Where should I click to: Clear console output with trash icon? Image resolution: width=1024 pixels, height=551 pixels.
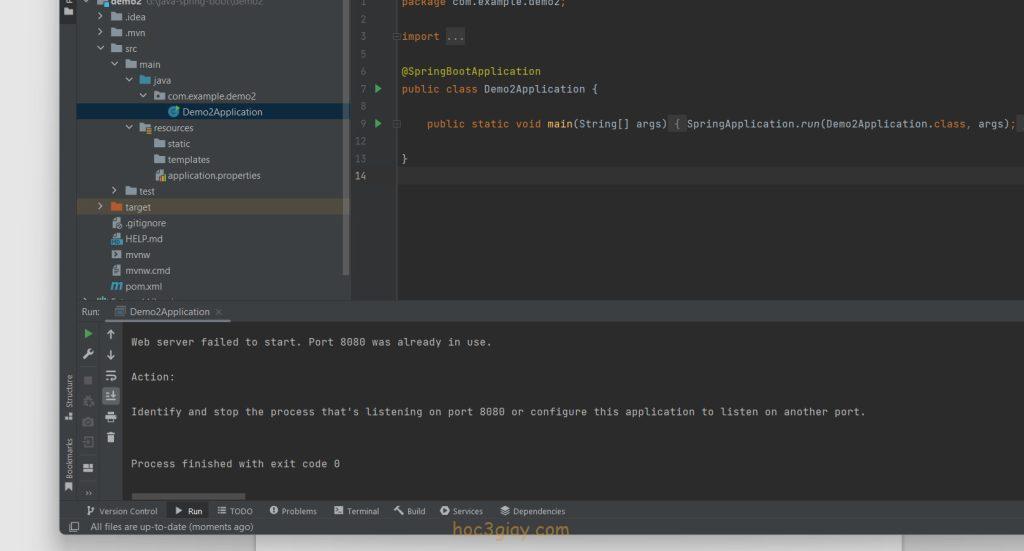pos(111,437)
